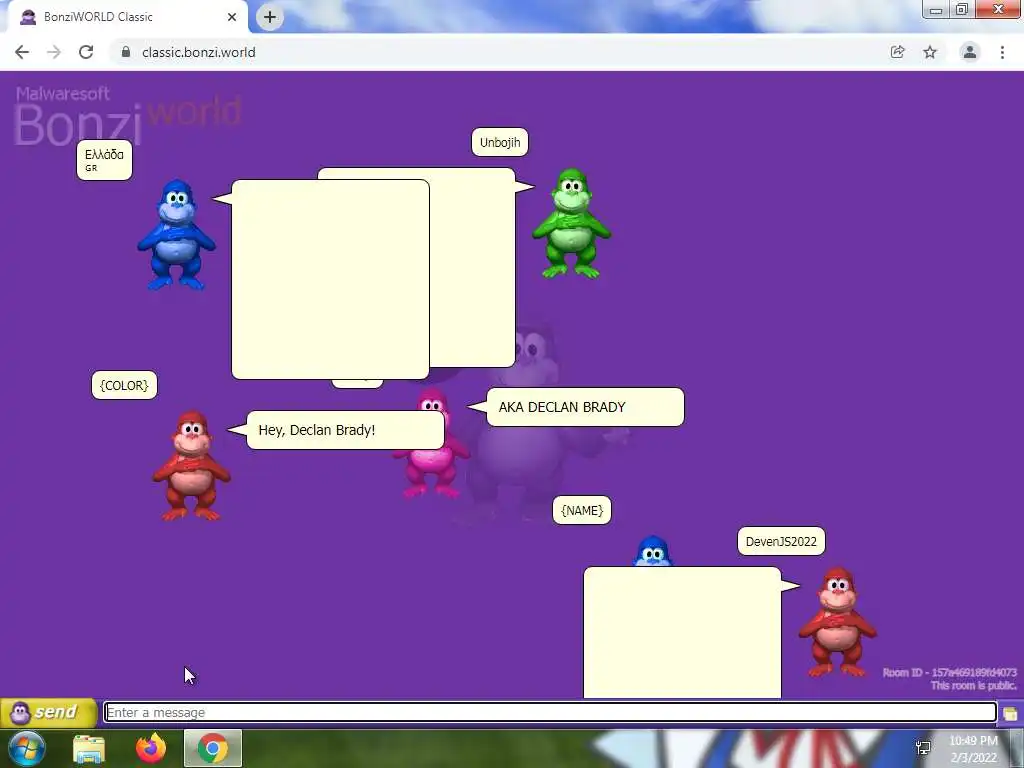Viewport: 1024px width, 768px height.
Task: Click the Unbojih name tag
Action: tap(500, 142)
